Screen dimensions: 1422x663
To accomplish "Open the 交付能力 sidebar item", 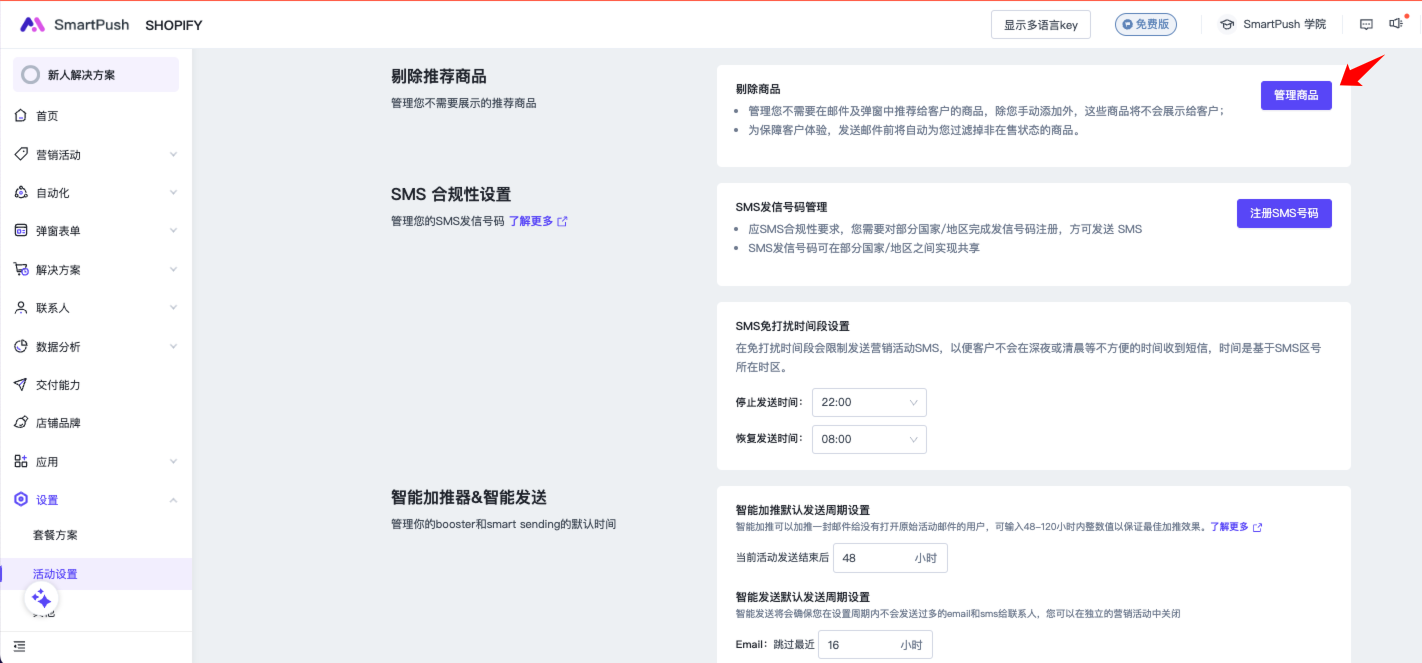I will (58, 385).
